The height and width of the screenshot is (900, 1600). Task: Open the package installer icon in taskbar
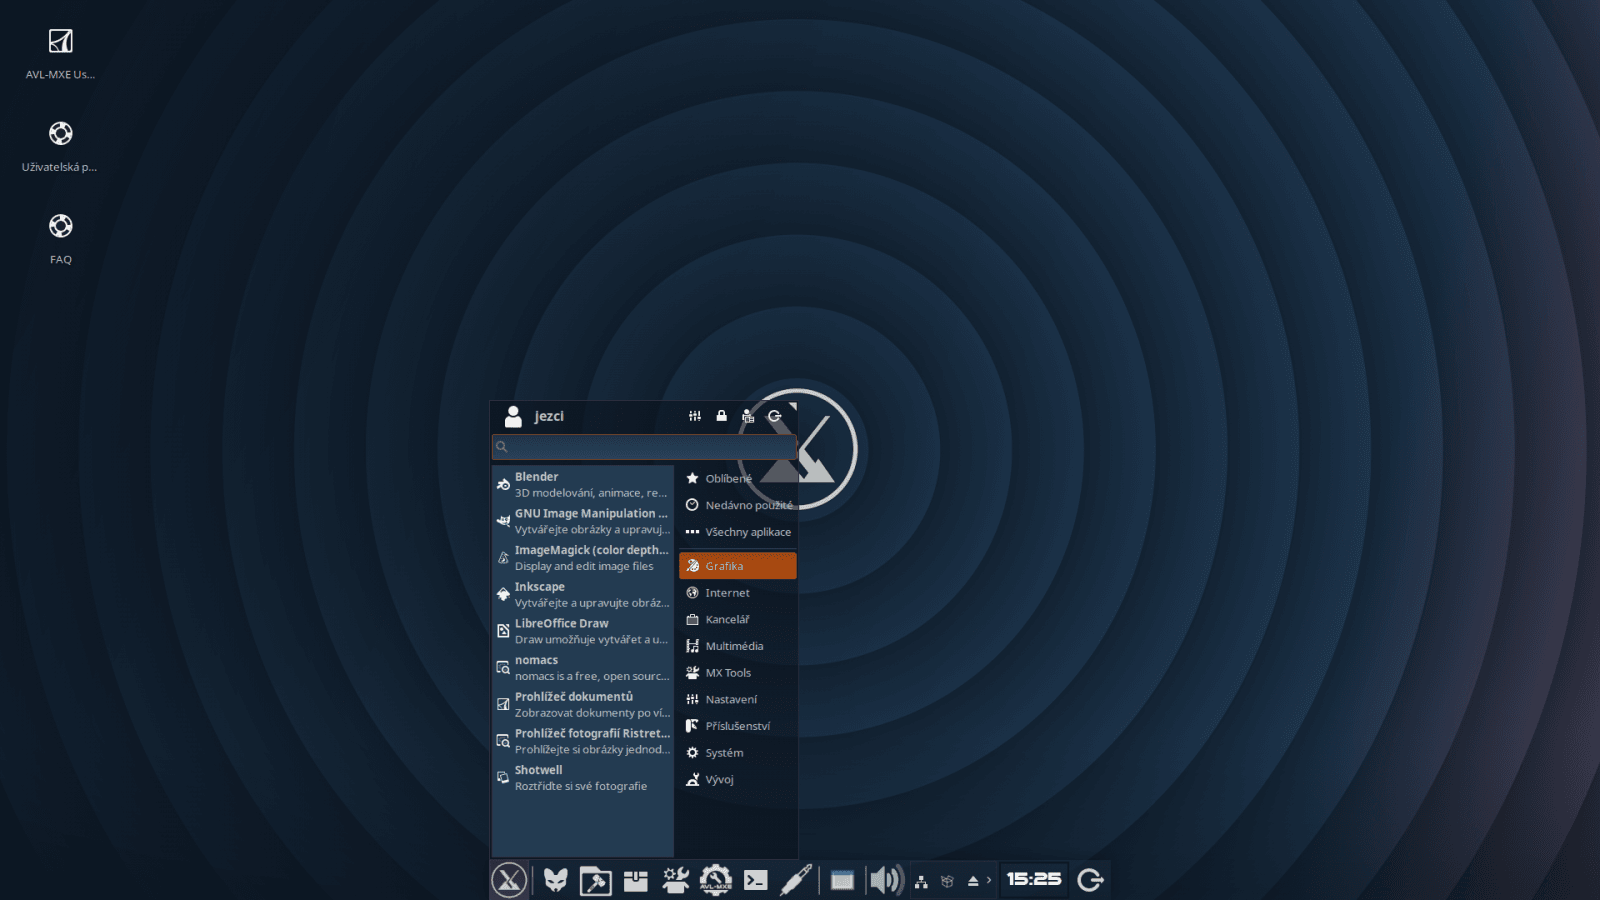coord(635,880)
